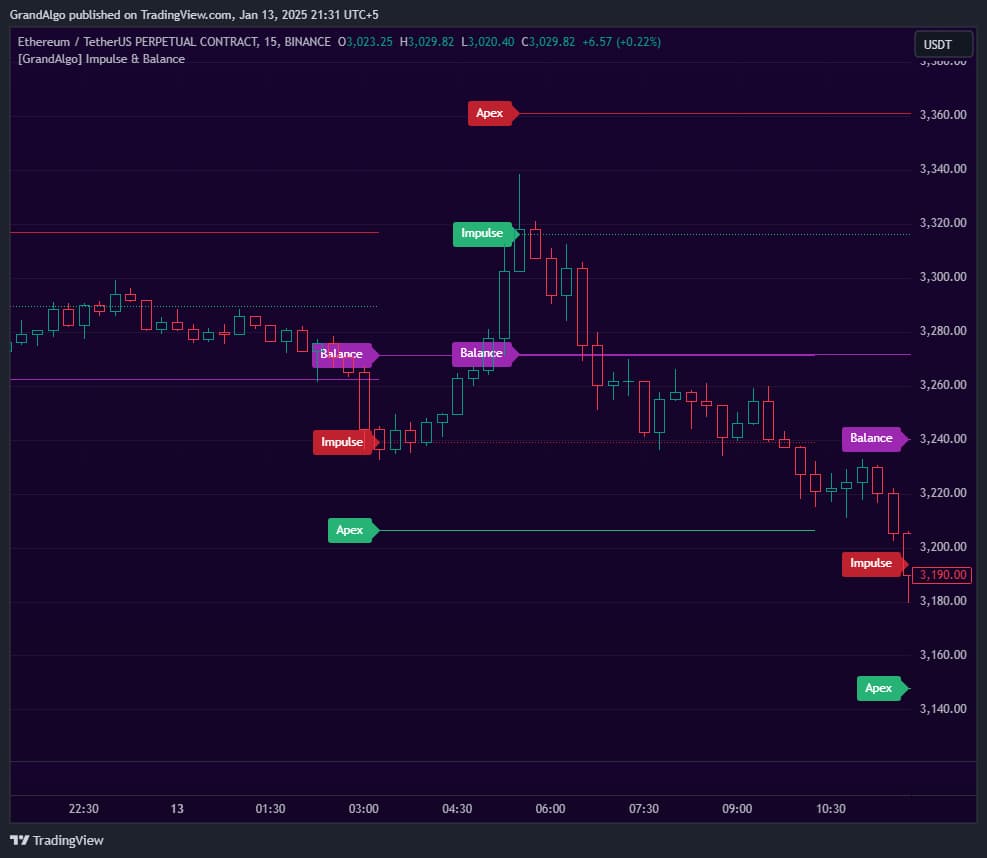Select the red Apex marker at chart top
Screen dimensions: 987x858
pyautogui.click(x=490, y=113)
